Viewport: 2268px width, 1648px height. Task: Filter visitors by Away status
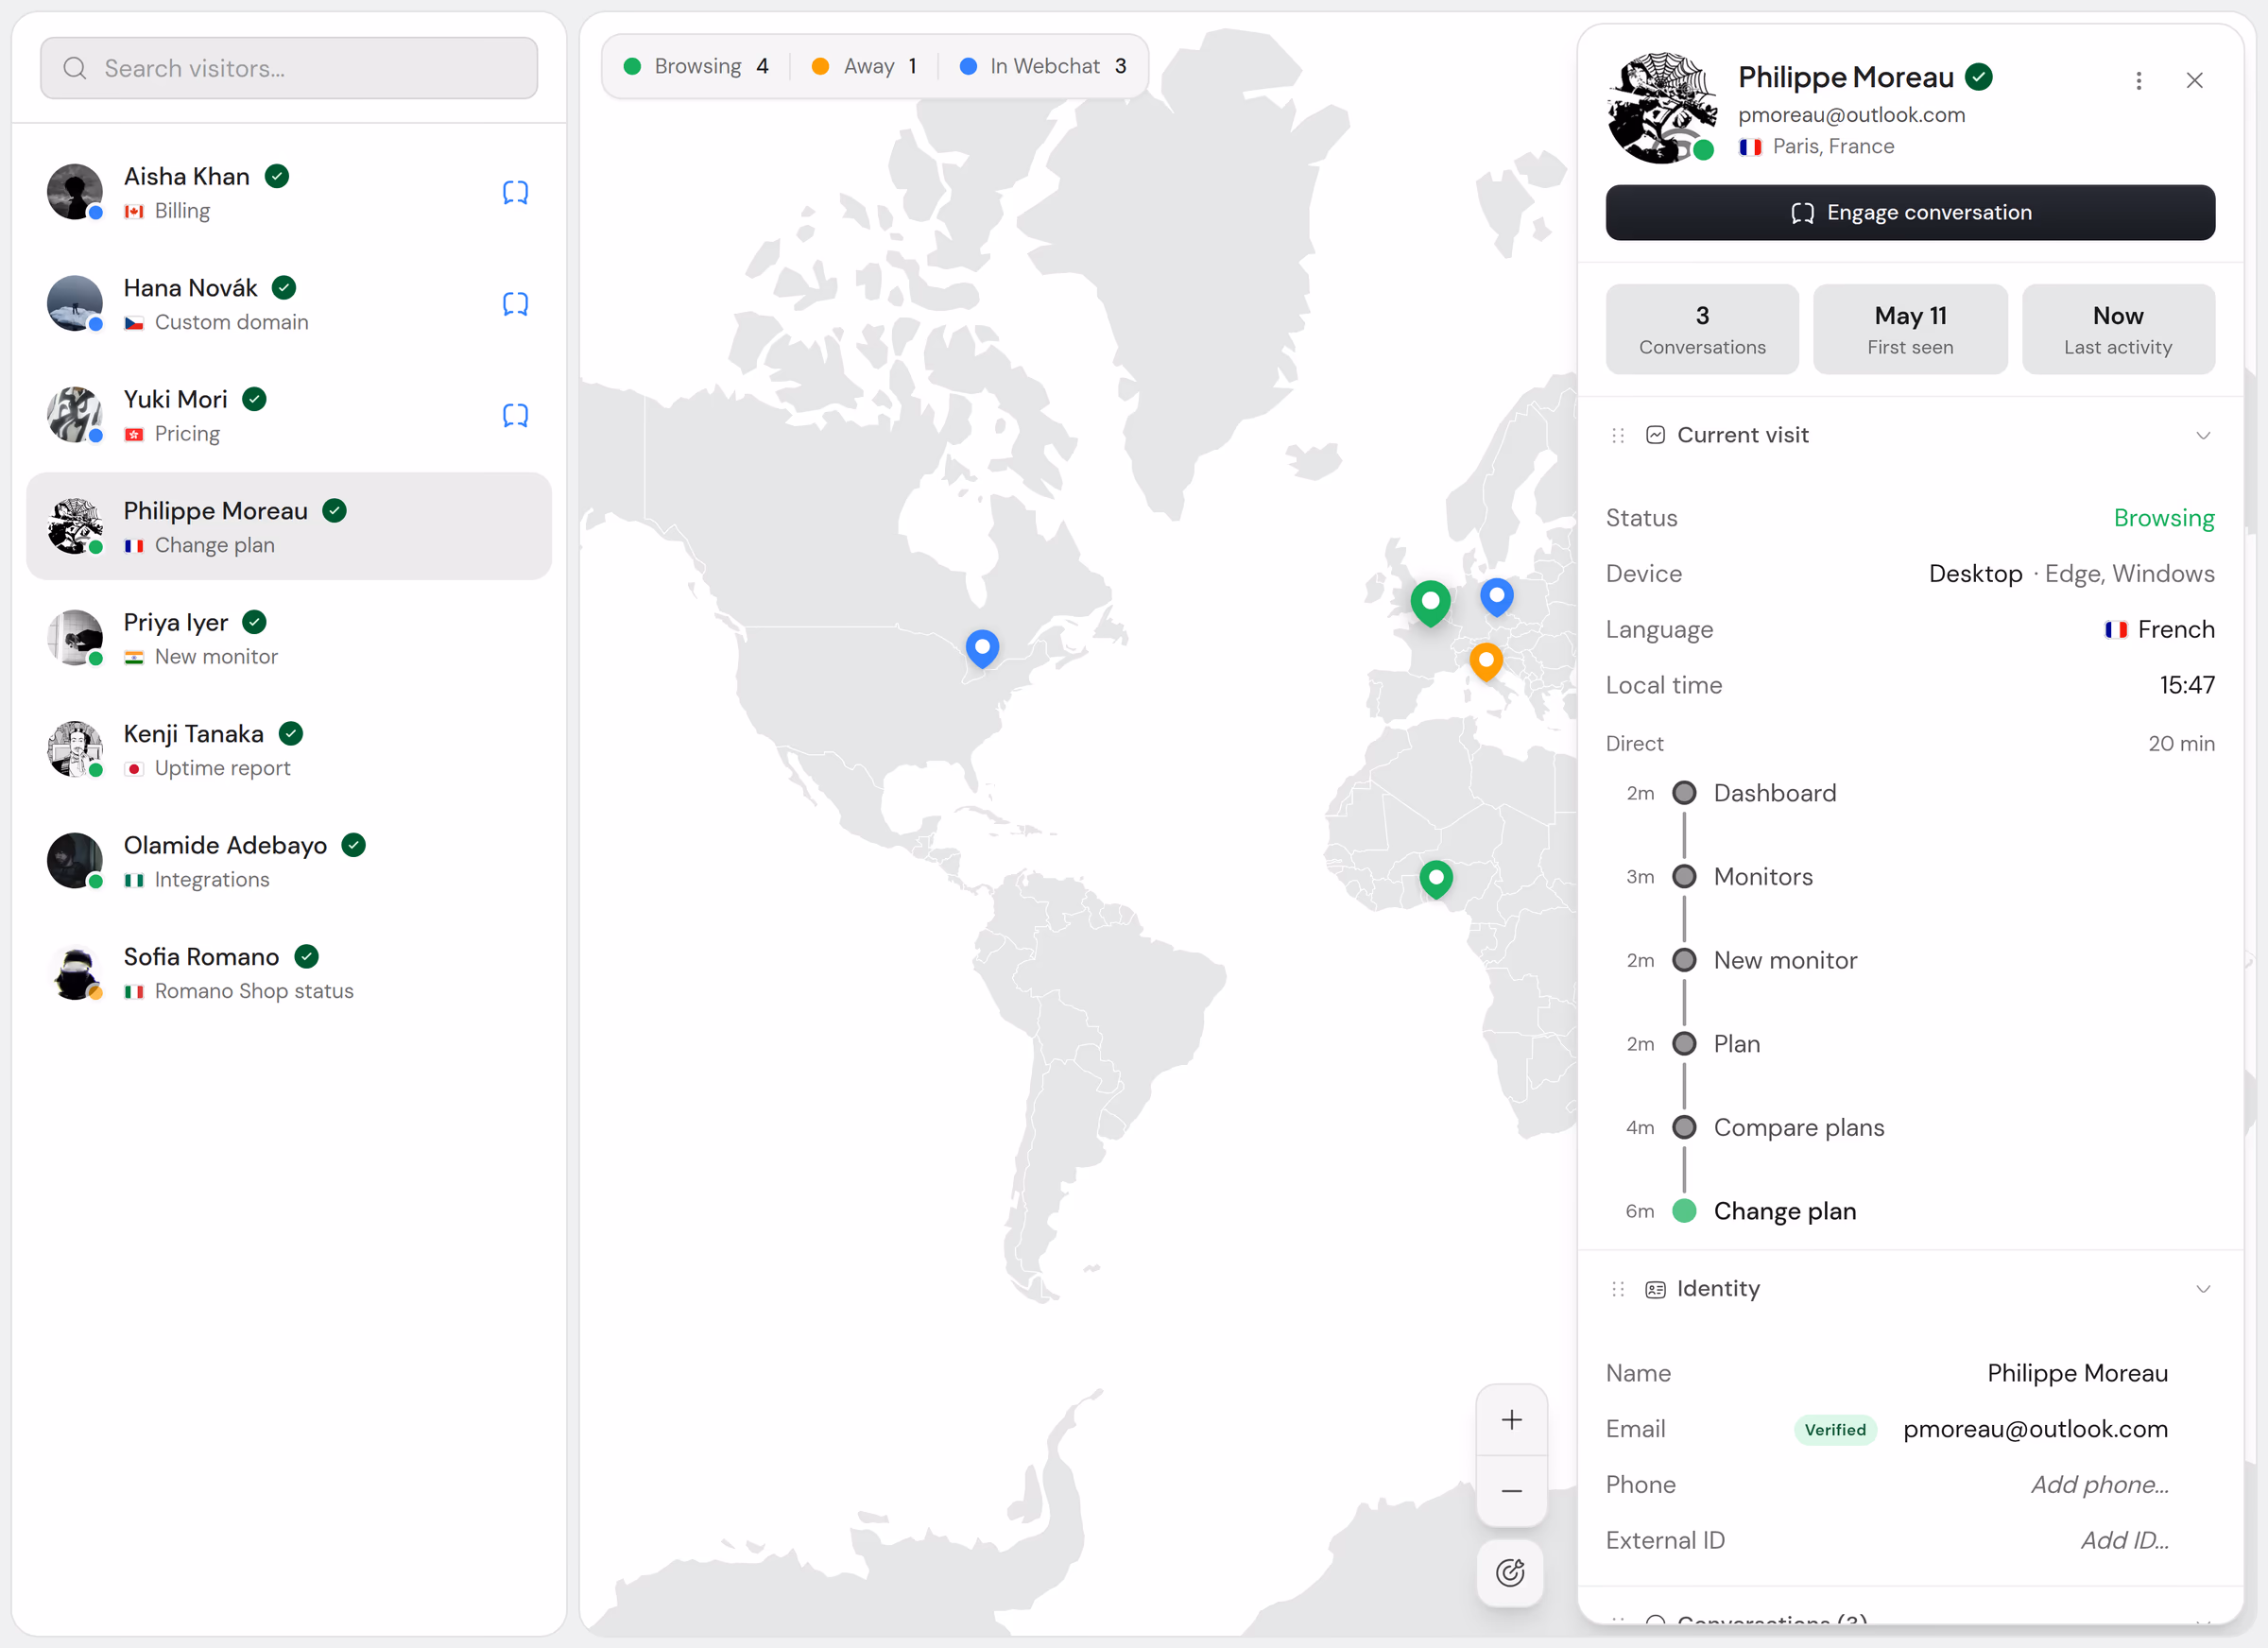click(x=864, y=66)
